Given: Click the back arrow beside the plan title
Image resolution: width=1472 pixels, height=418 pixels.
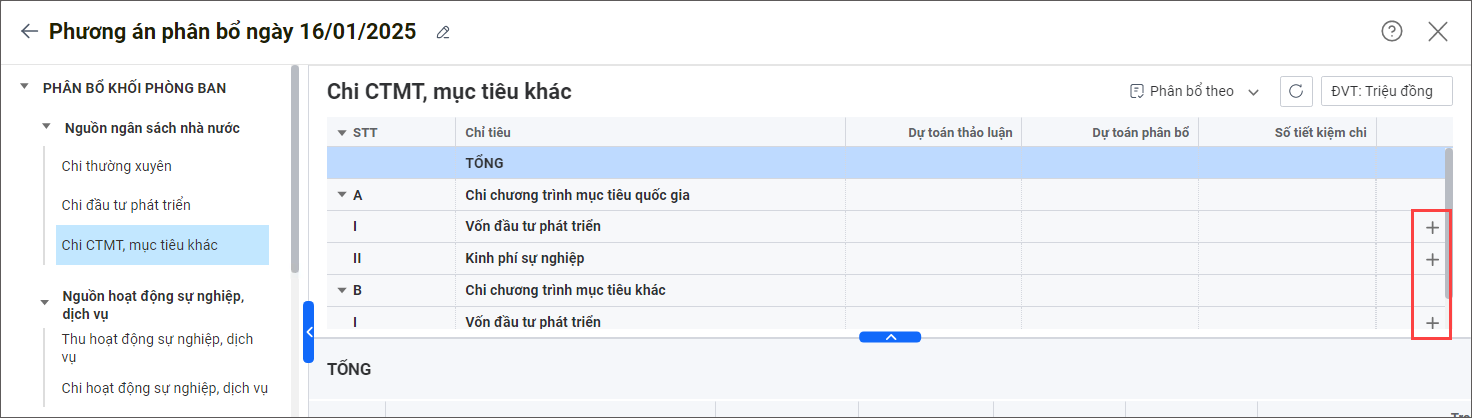Looking at the screenshot, I should tap(29, 32).
